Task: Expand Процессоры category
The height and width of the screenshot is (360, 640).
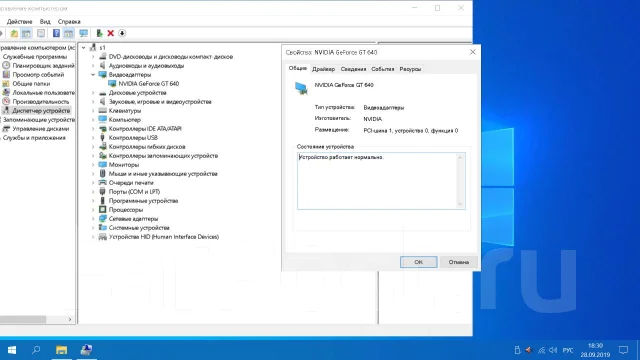Action: coord(93,209)
